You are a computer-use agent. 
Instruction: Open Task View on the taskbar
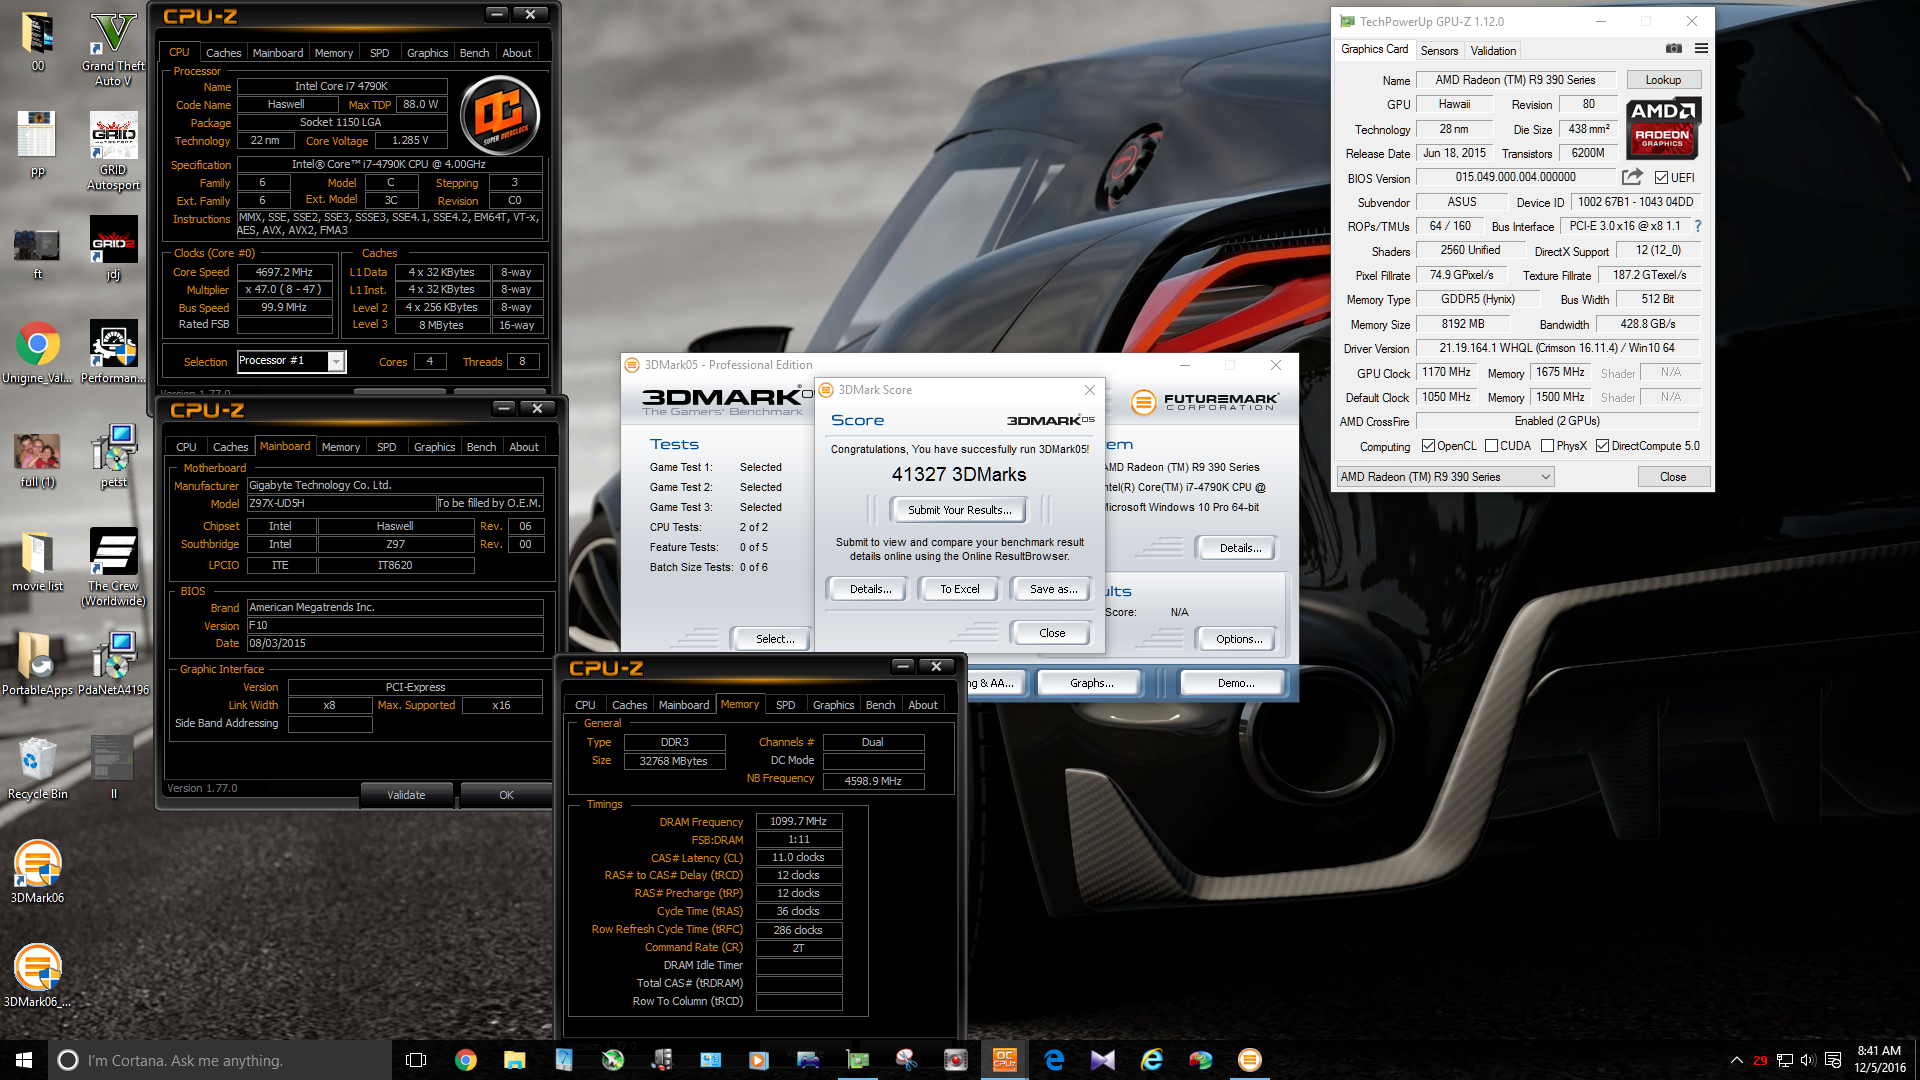click(416, 1060)
